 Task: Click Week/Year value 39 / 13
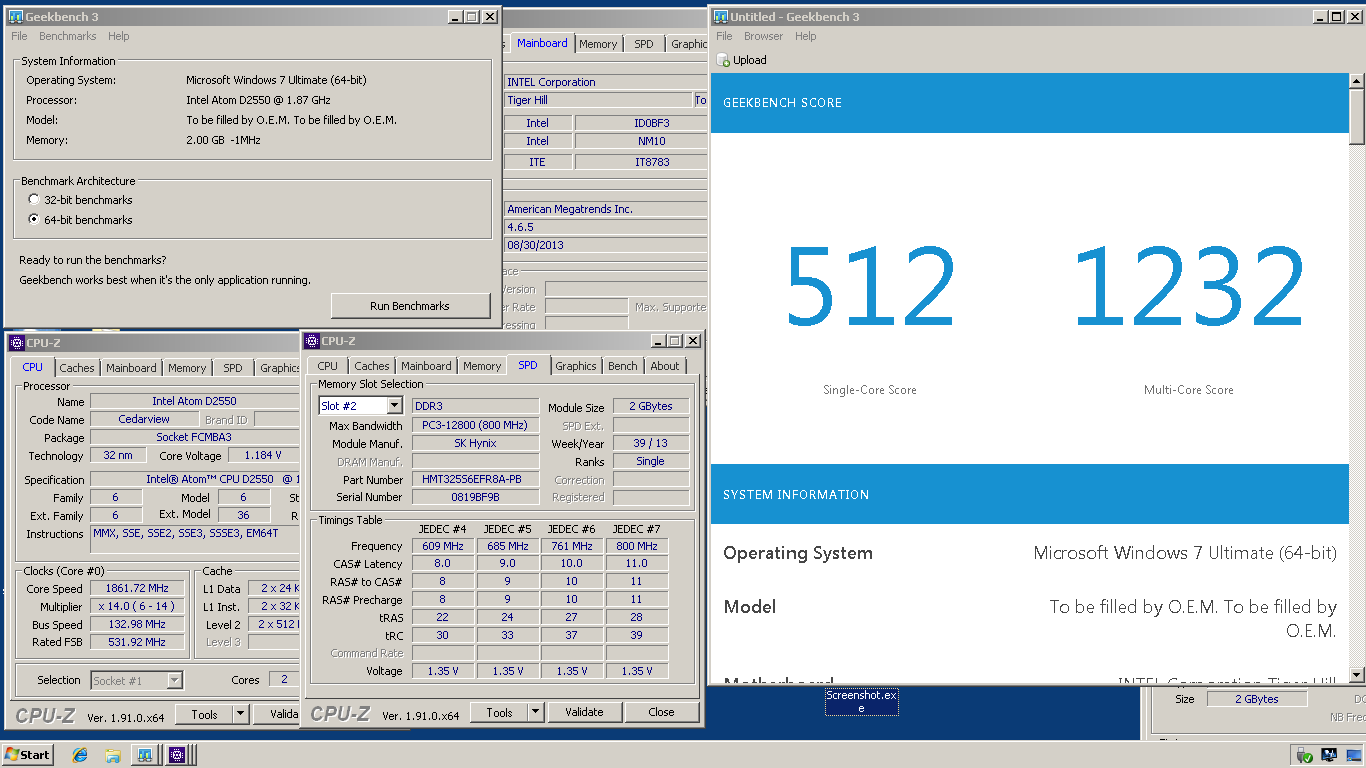(x=650, y=443)
